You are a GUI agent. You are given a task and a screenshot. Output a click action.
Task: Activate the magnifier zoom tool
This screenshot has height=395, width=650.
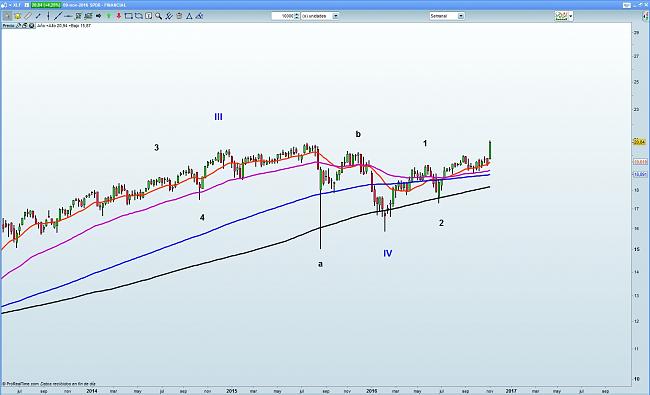coord(158,16)
